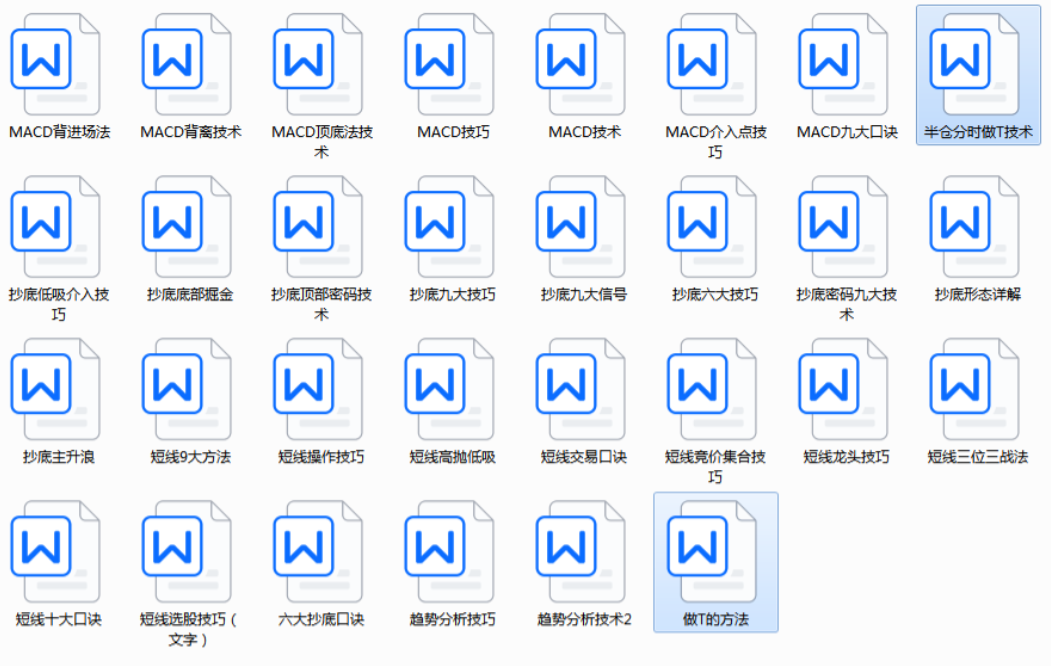Select the 短线十大口诀 document icon
Image resolution: width=1051 pixels, height=666 pixels.
[56, 551]
